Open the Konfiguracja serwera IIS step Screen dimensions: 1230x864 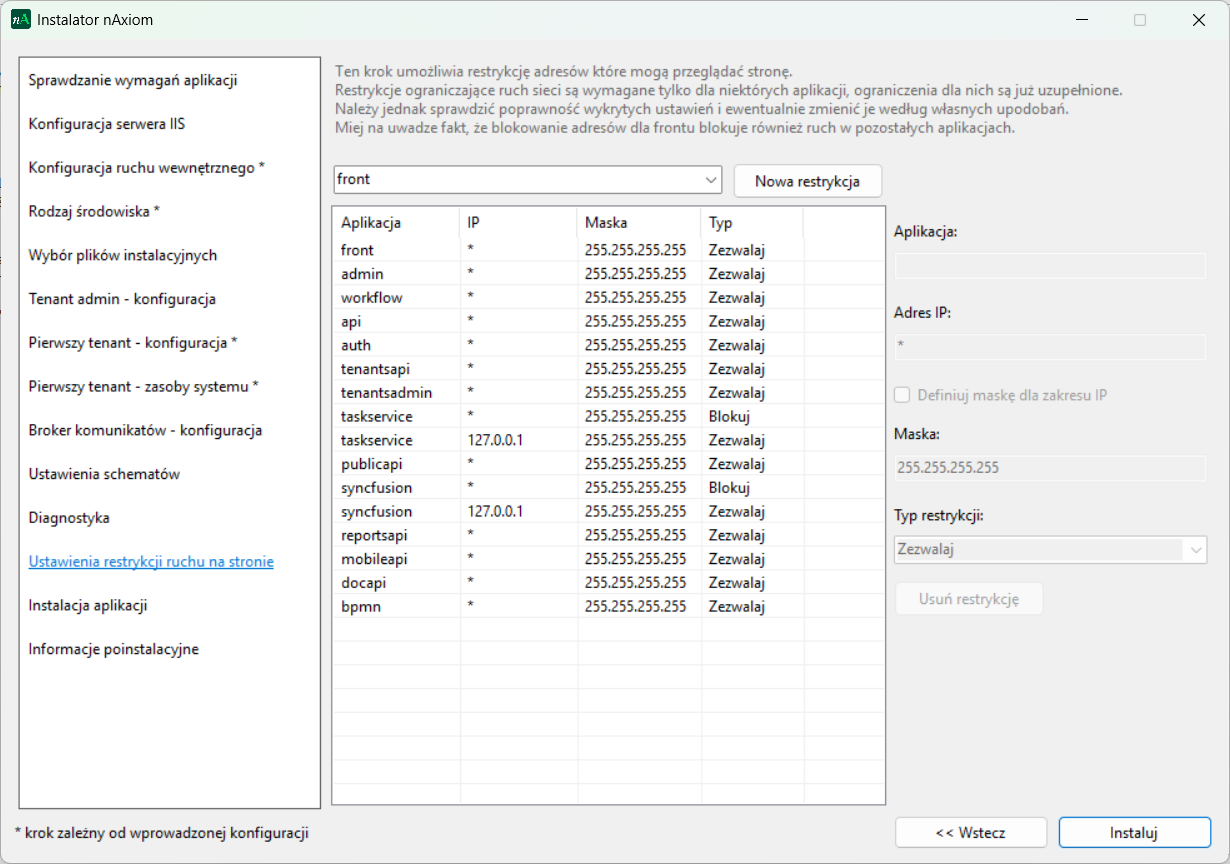point(107,124)
